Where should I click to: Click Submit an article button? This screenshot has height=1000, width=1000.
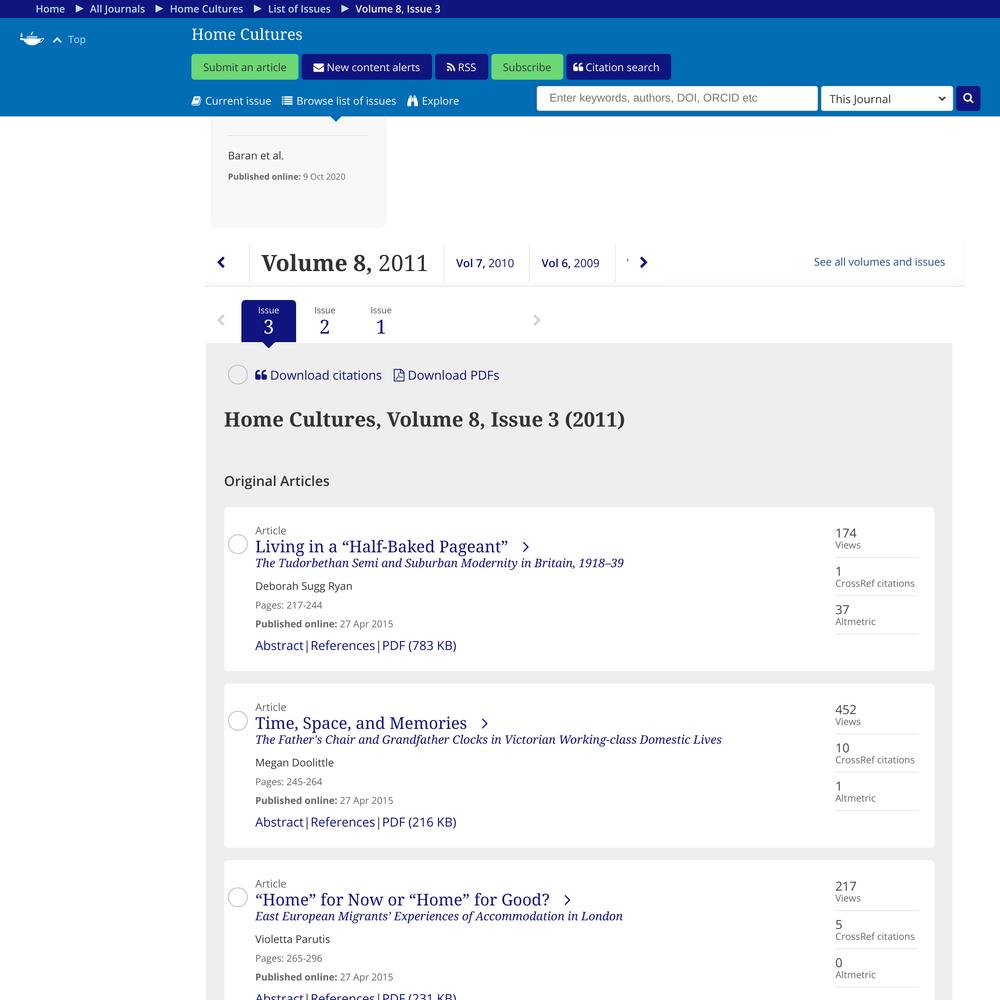(x=244, y=67)
